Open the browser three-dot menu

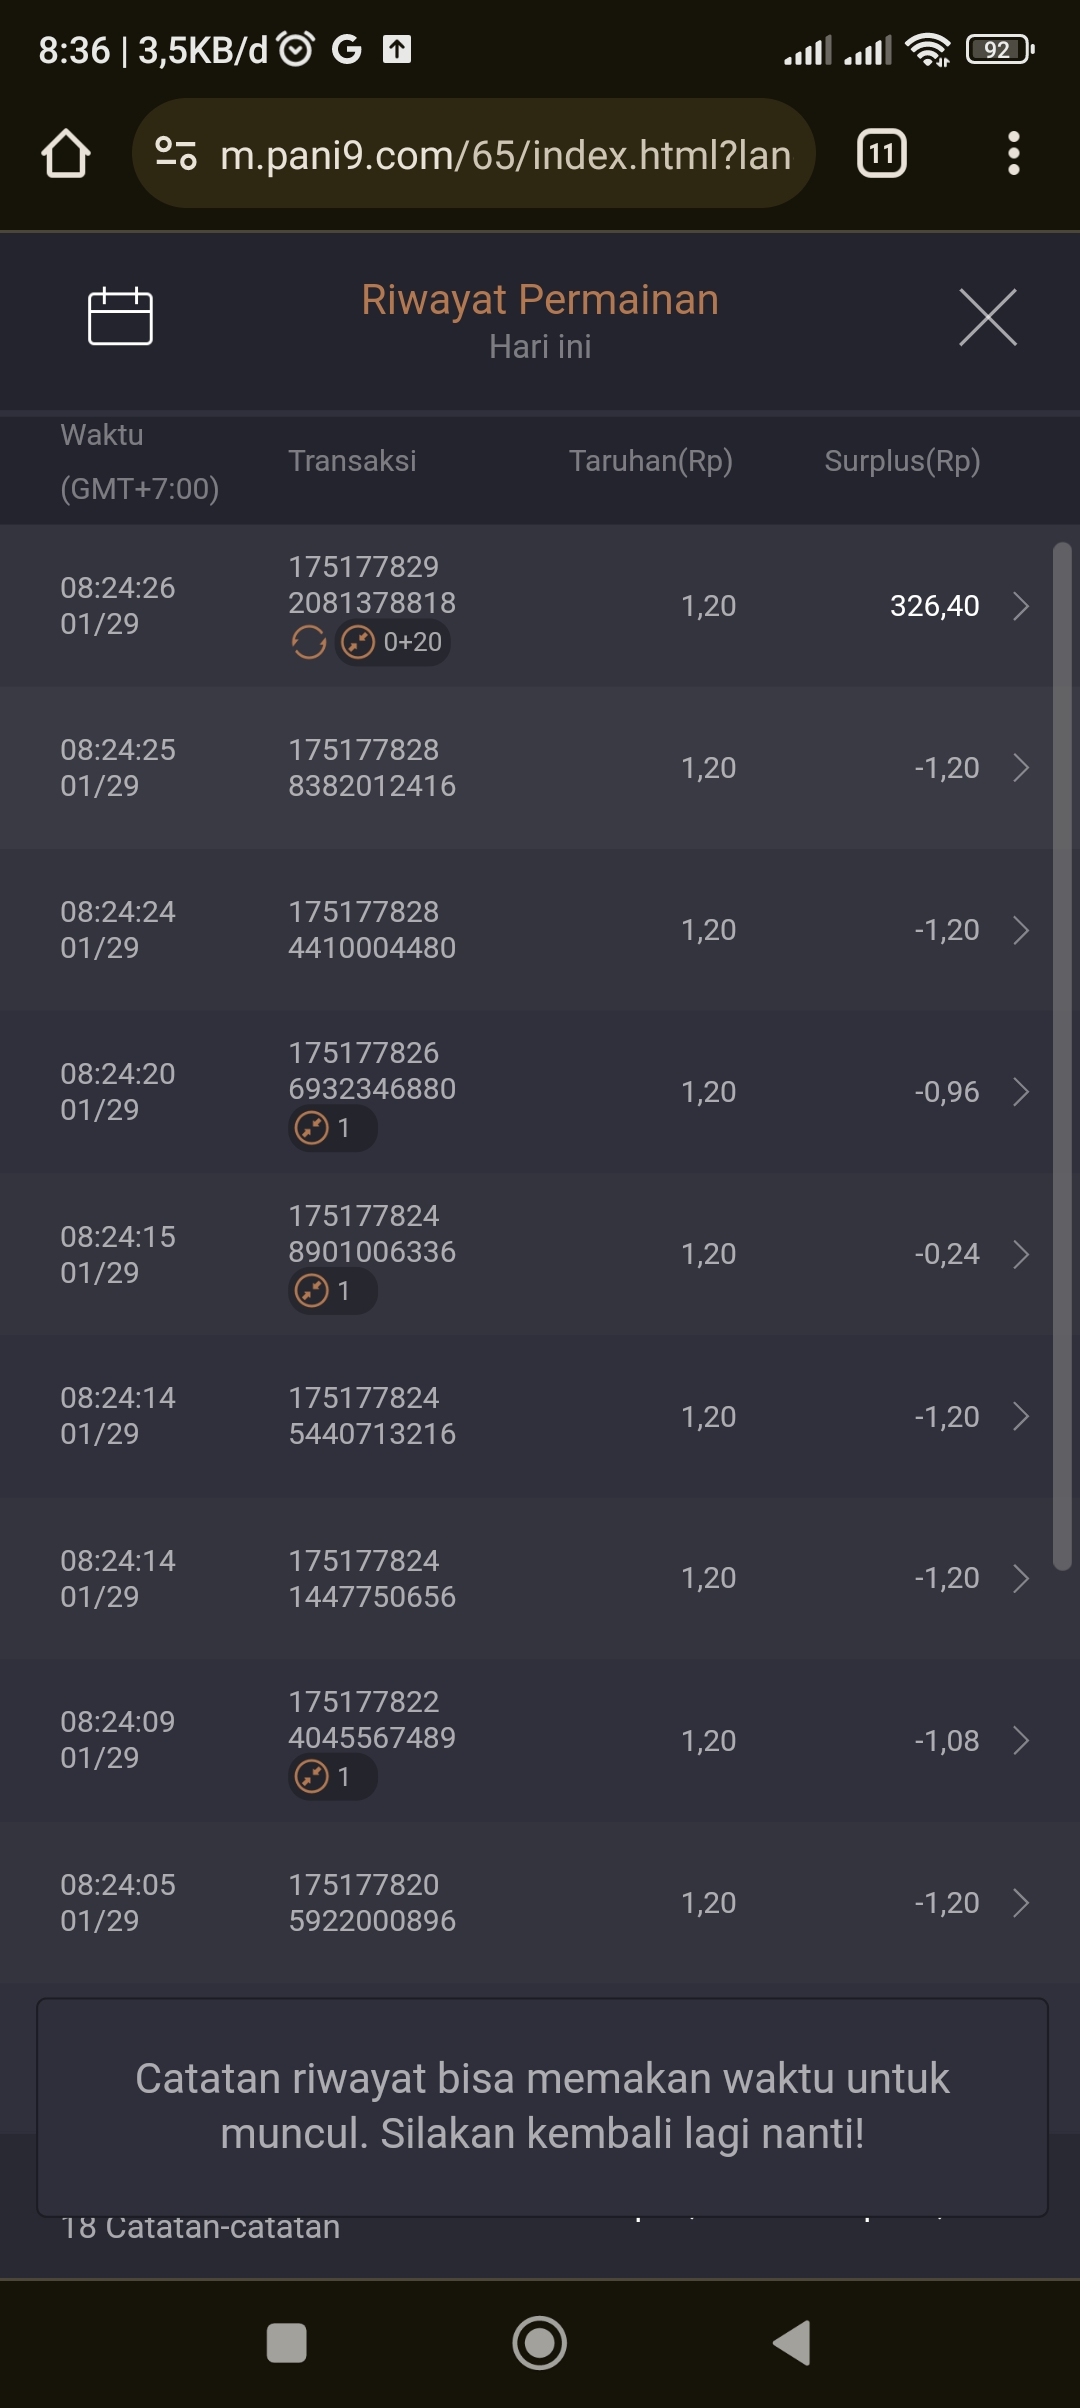[1013, 154]
